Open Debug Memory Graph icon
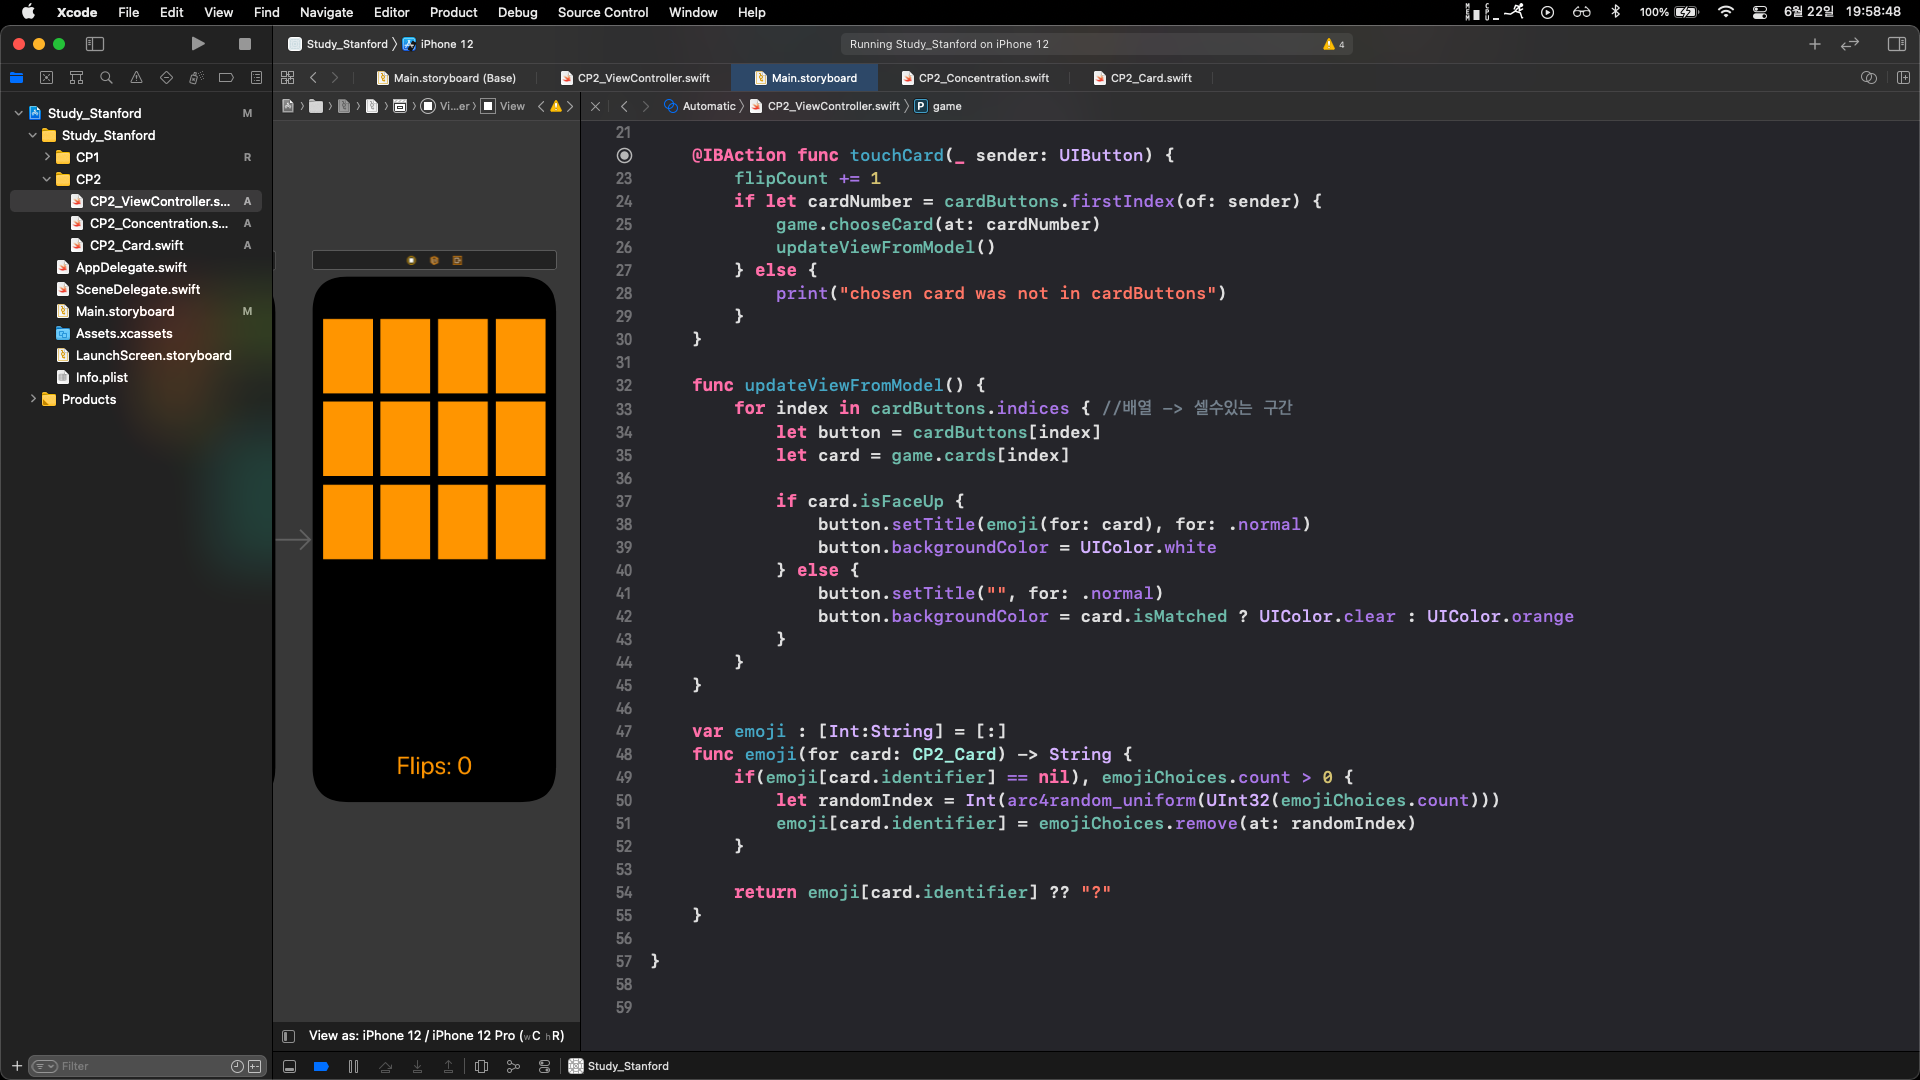1920x1080 pixels. [513, 1067]
